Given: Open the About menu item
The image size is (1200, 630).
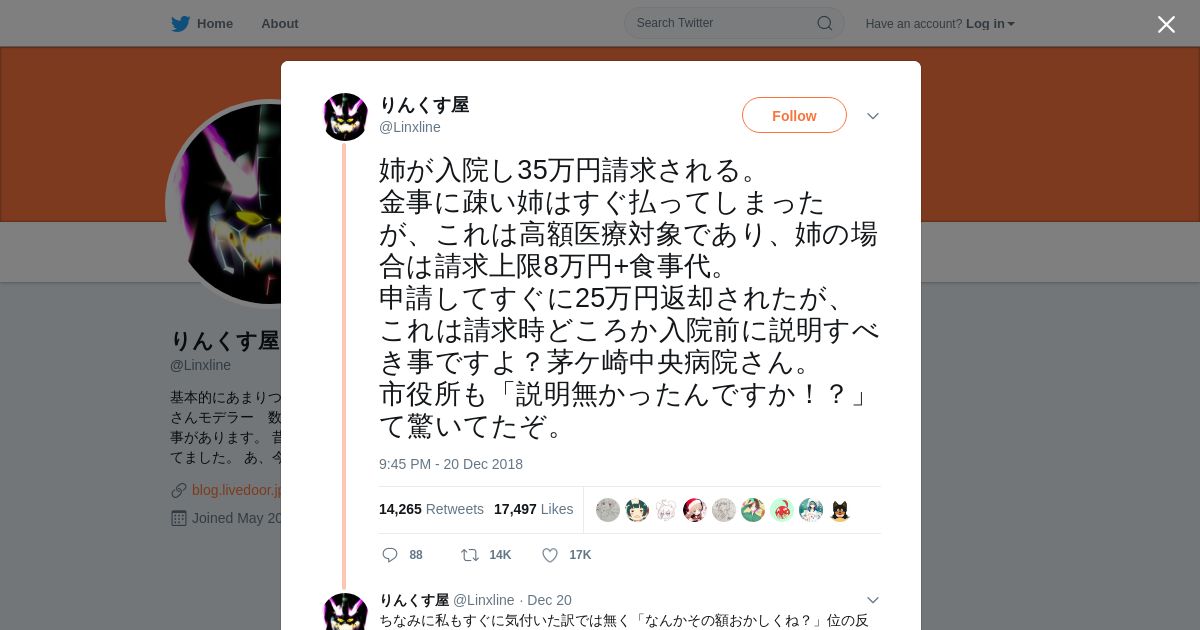Looking at the screenshot, I should [x=280, y=24].
